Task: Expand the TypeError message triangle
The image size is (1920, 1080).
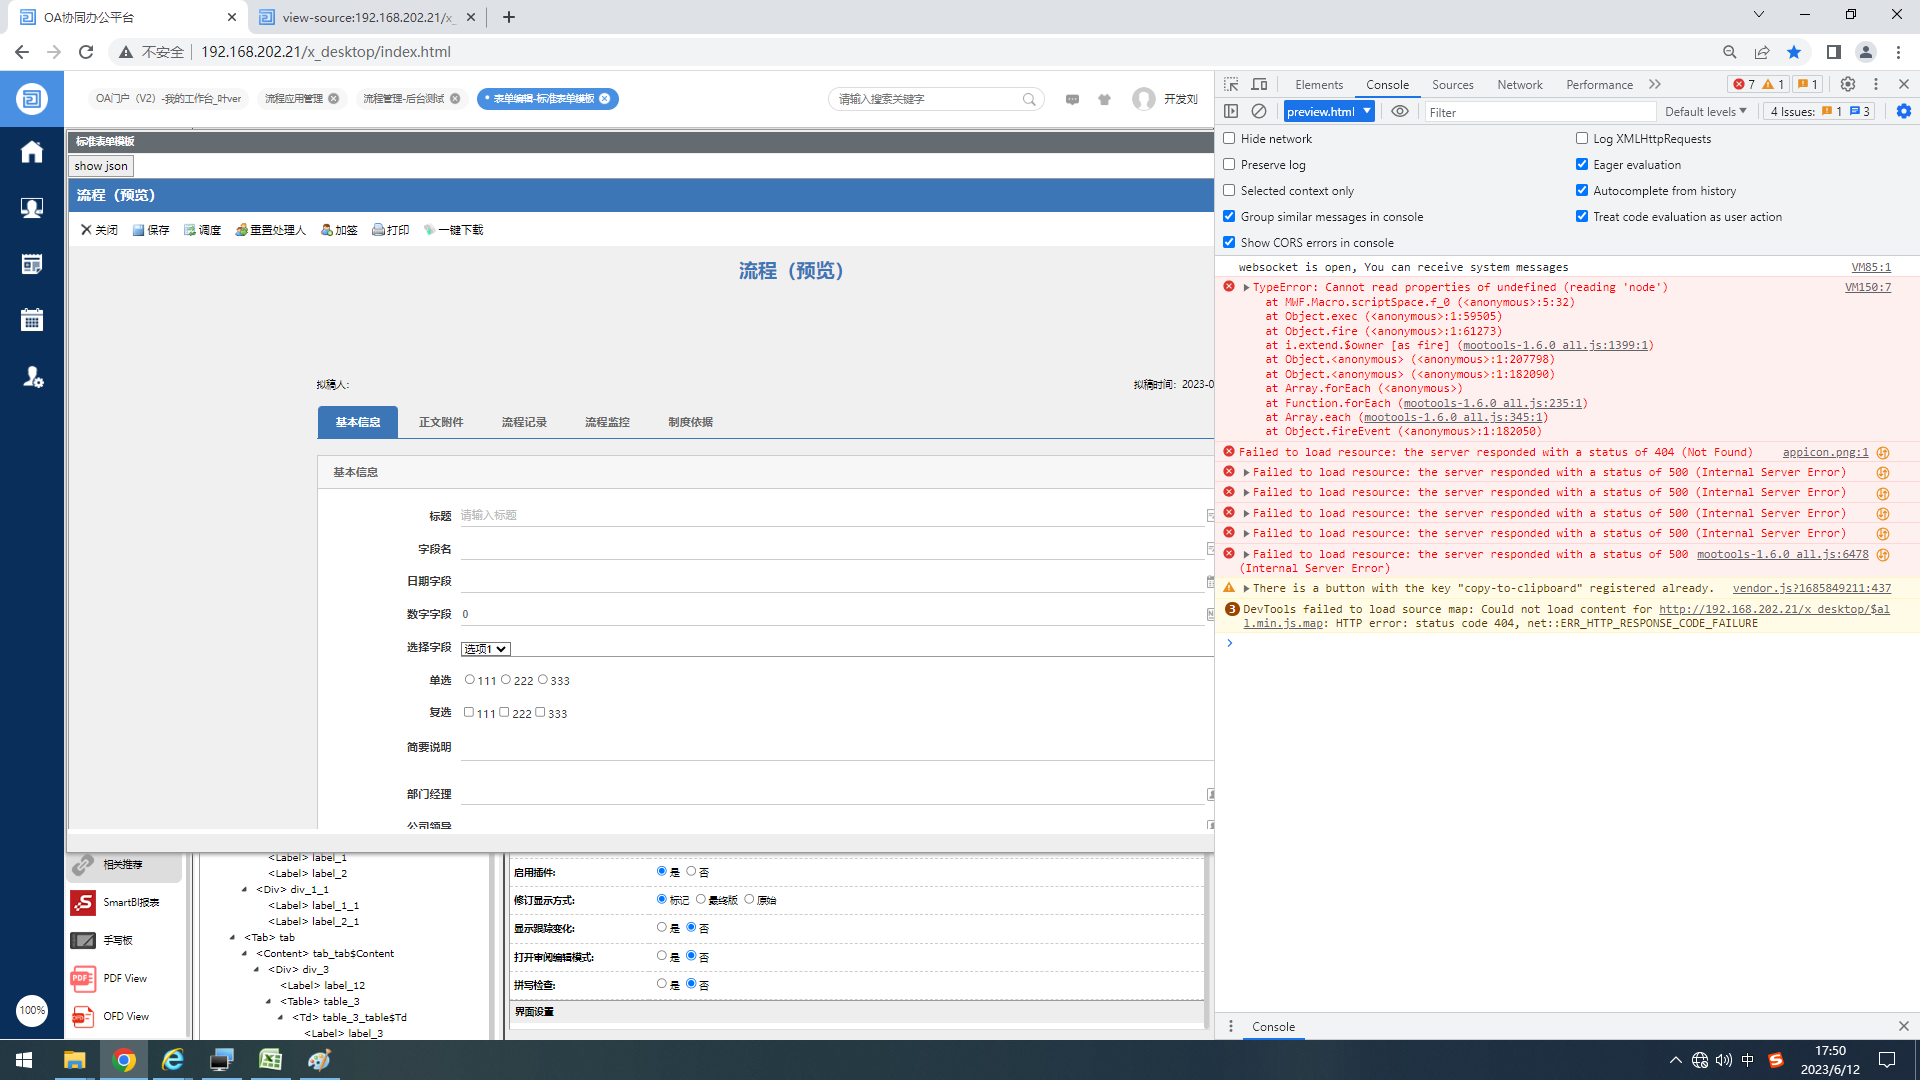Action: [x=1246, y=287]
